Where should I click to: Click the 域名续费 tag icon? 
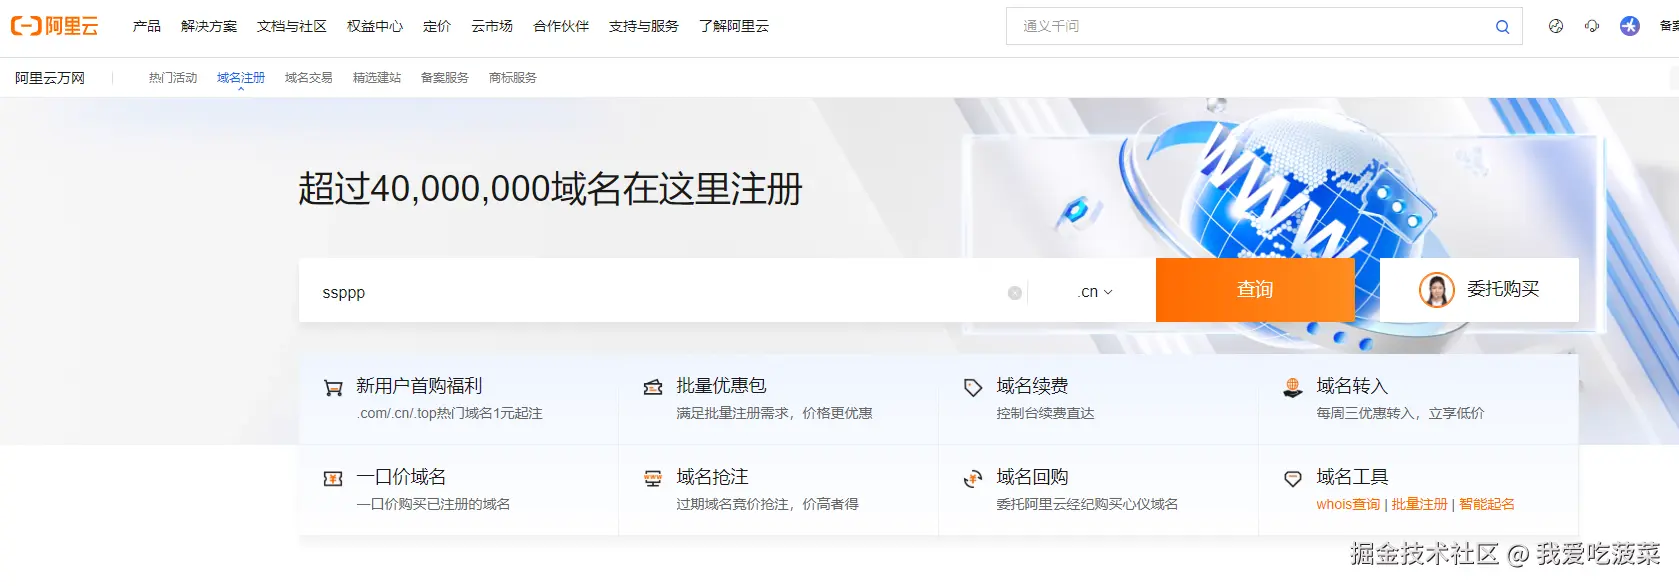click(973, 387)
